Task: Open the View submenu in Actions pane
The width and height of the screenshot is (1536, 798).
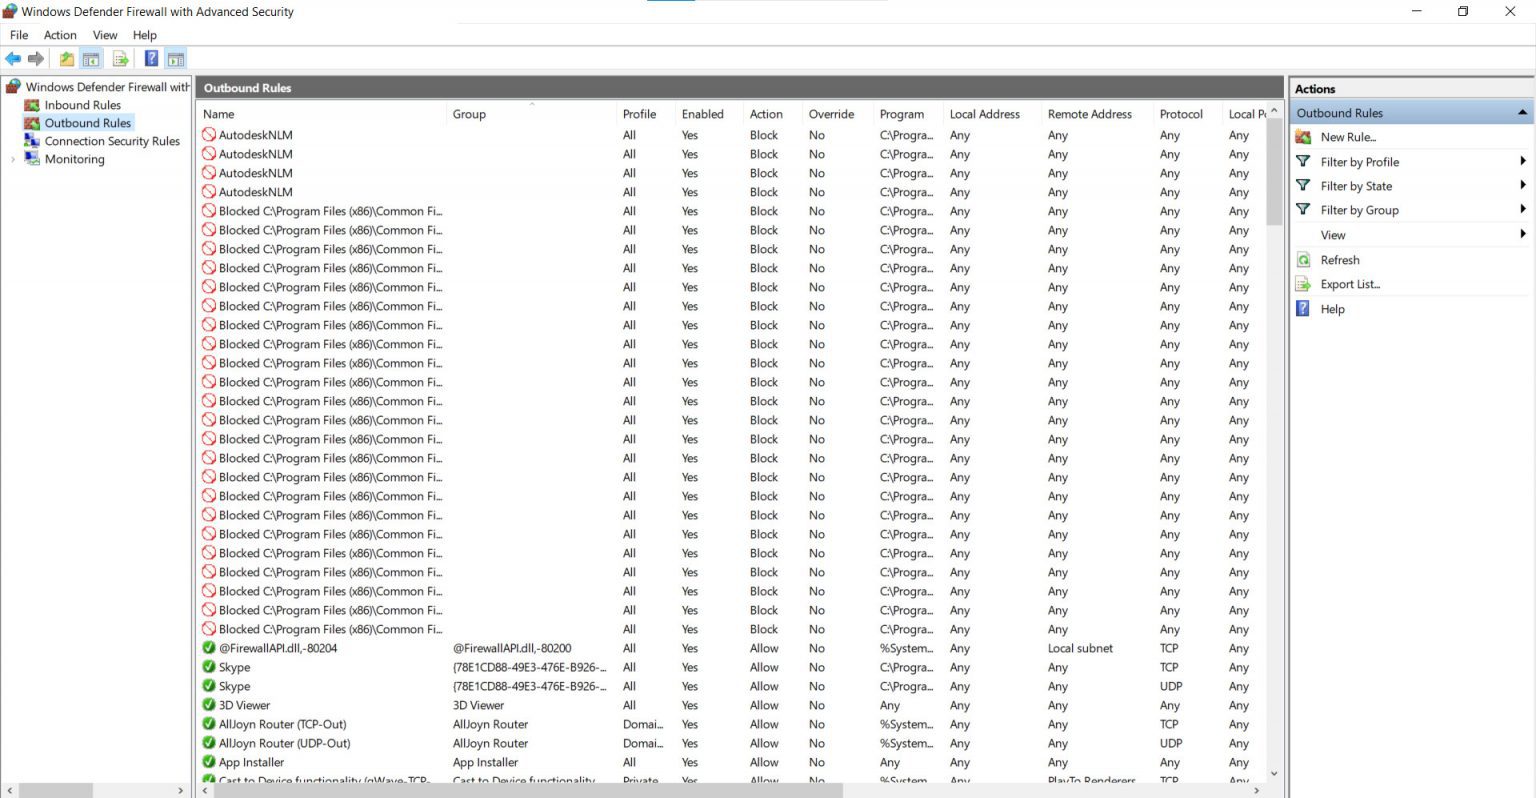Action: [1332, 234]
